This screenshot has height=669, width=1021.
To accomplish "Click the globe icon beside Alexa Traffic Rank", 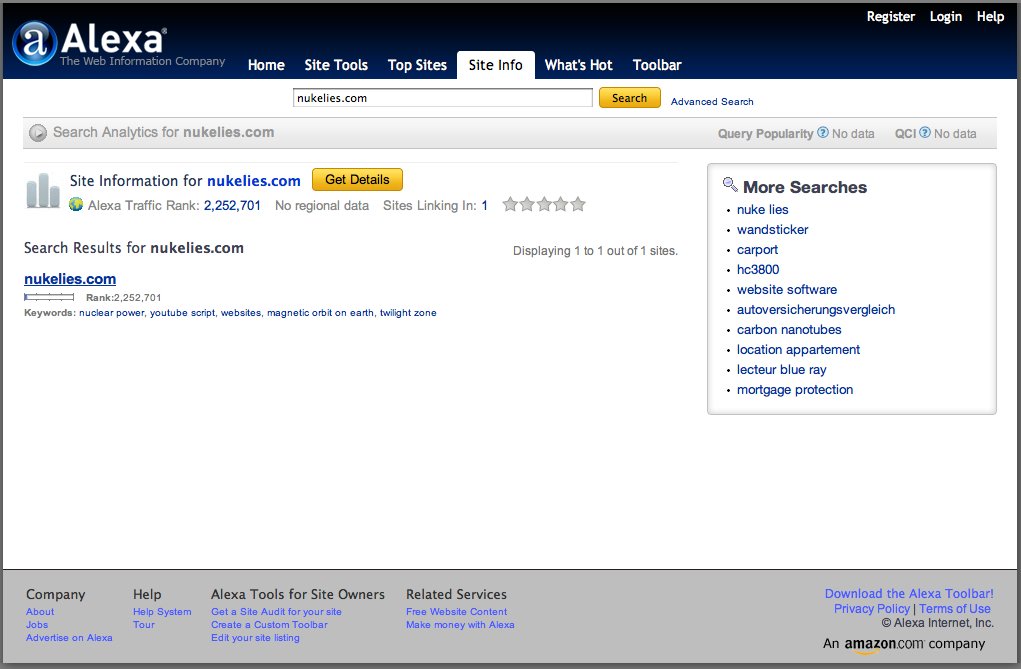I will (x=76, y=205).
